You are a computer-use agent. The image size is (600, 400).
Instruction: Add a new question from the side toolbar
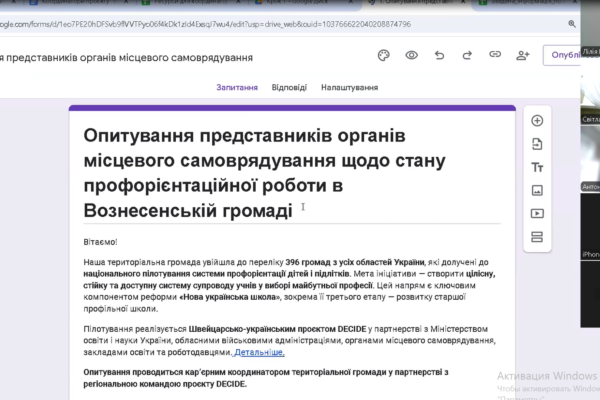pyautogui.click(x=537, y=121)
